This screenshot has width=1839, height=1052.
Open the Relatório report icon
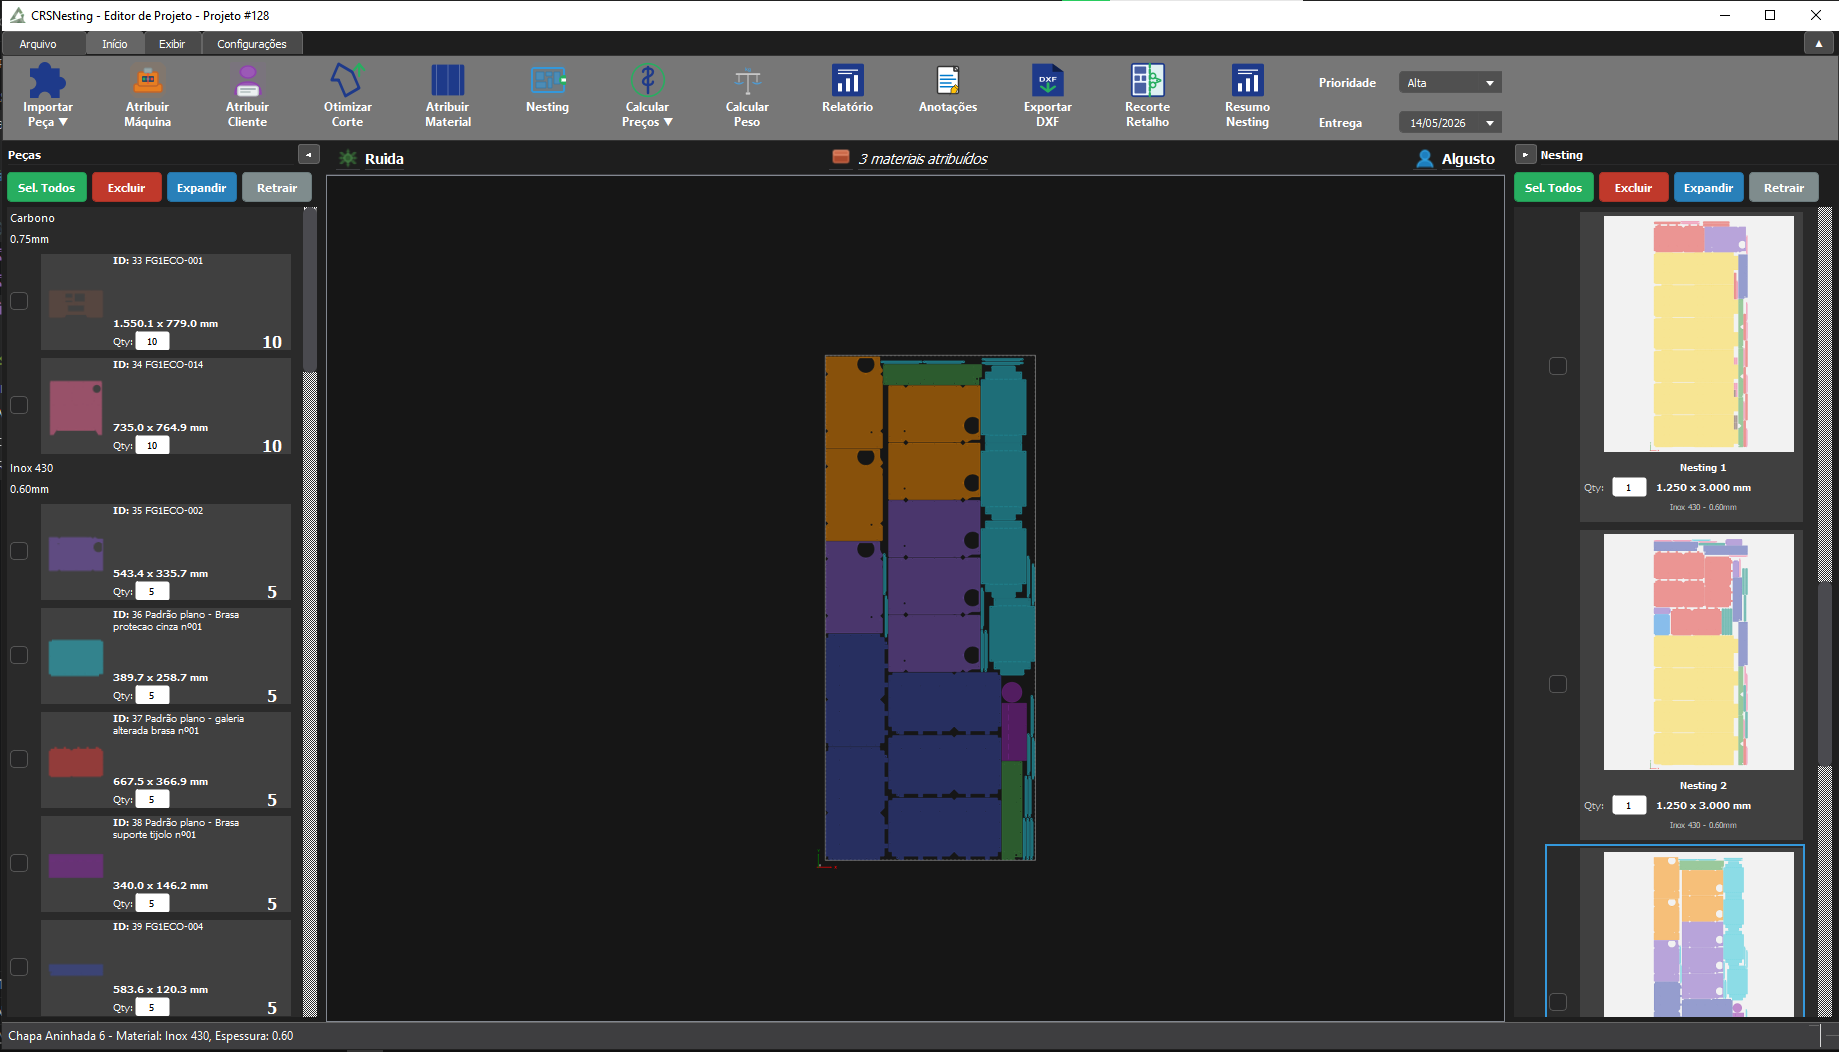pyautogui.click(x=847, y=90)
